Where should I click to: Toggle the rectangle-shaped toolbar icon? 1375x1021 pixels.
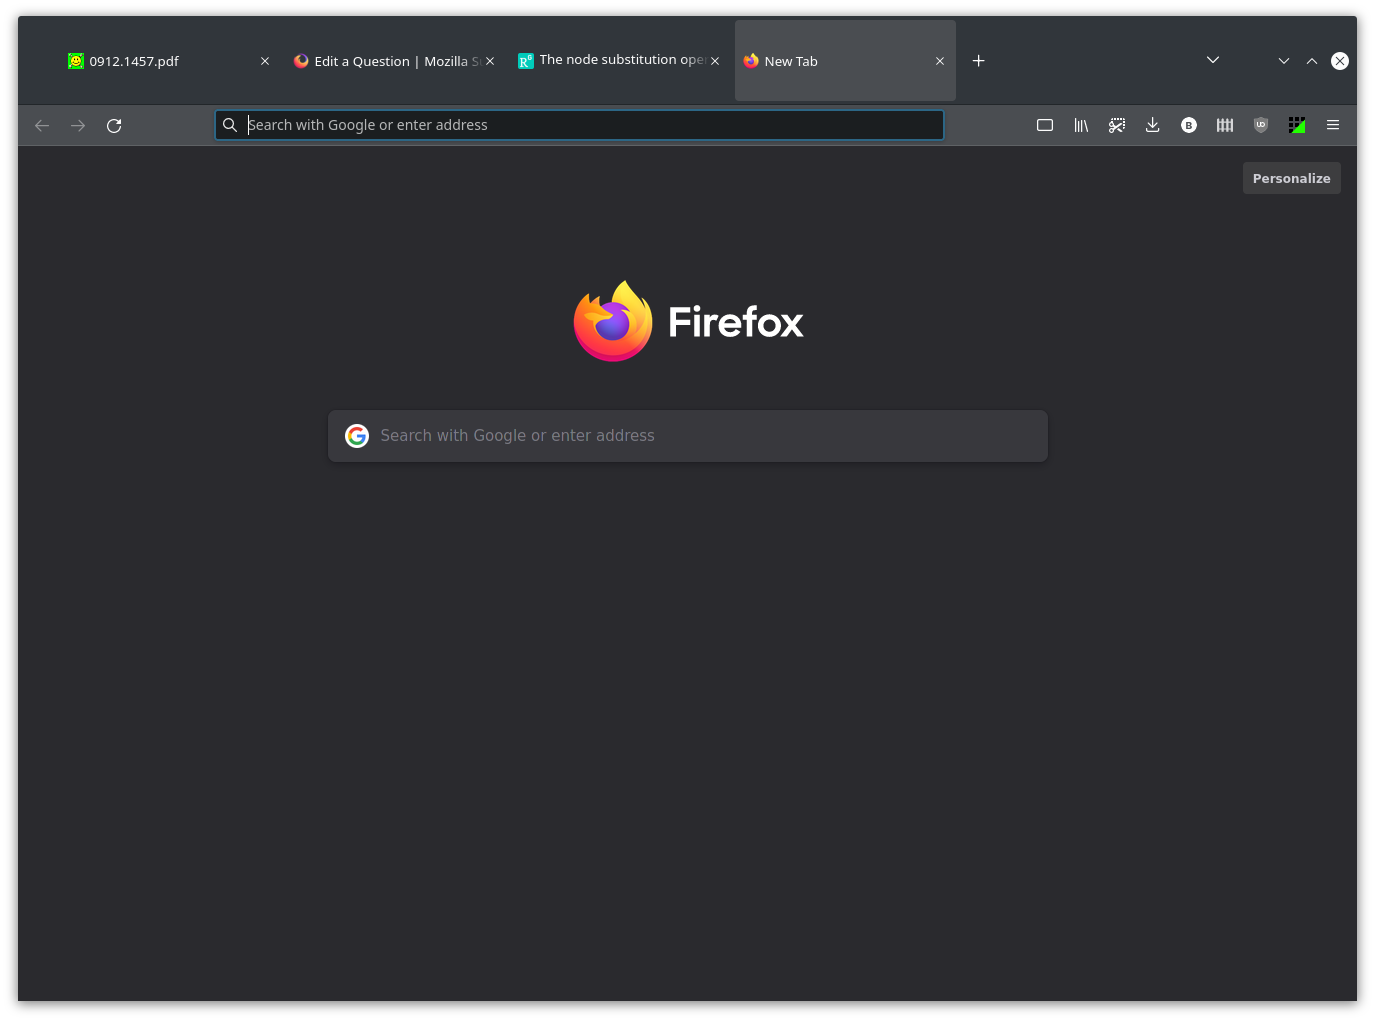point(1045,125)
